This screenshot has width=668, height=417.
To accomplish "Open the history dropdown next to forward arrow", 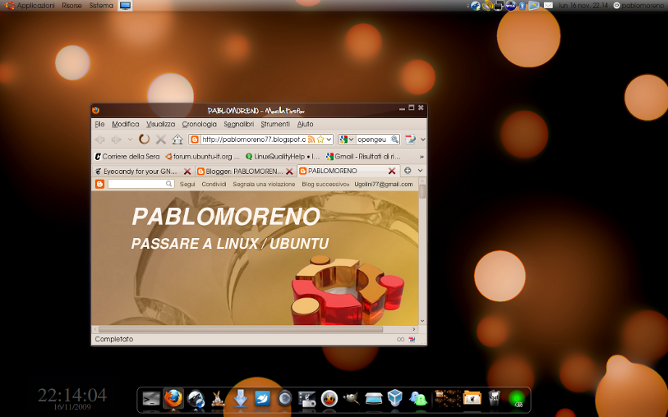I will click(130, 139).
